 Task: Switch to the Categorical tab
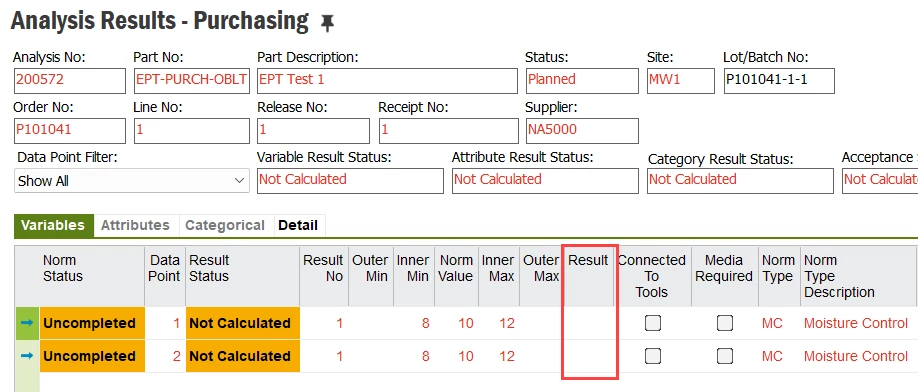[225, 225]
